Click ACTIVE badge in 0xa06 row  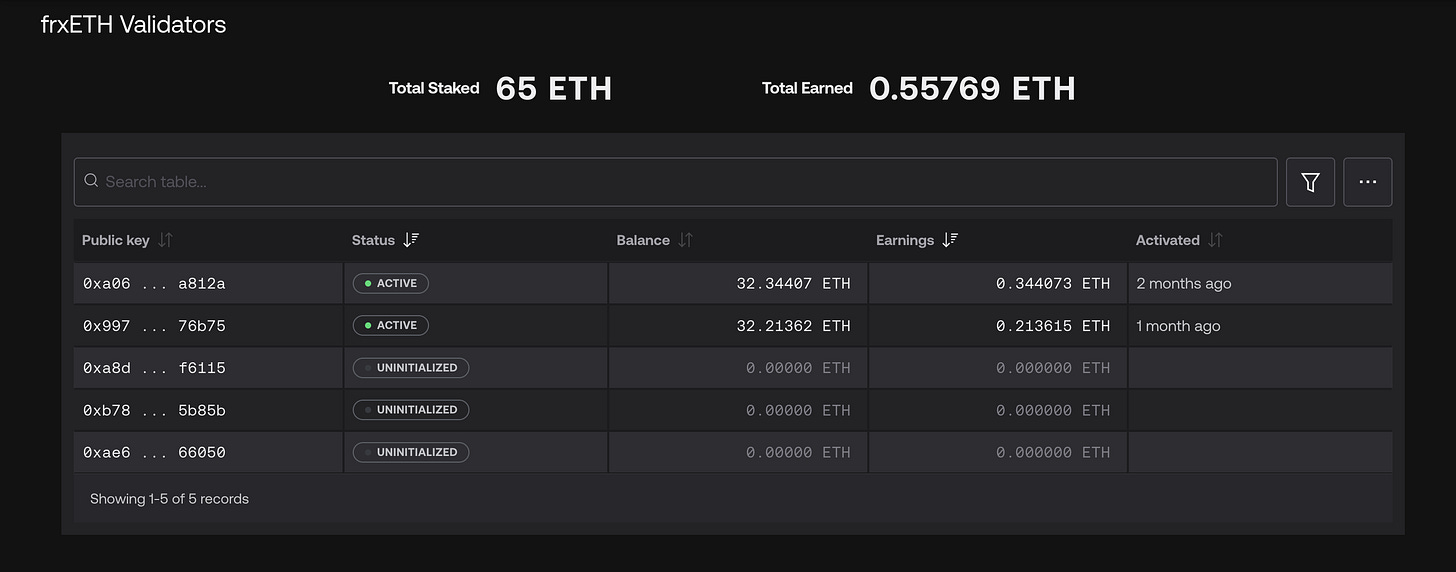[390, 283]
